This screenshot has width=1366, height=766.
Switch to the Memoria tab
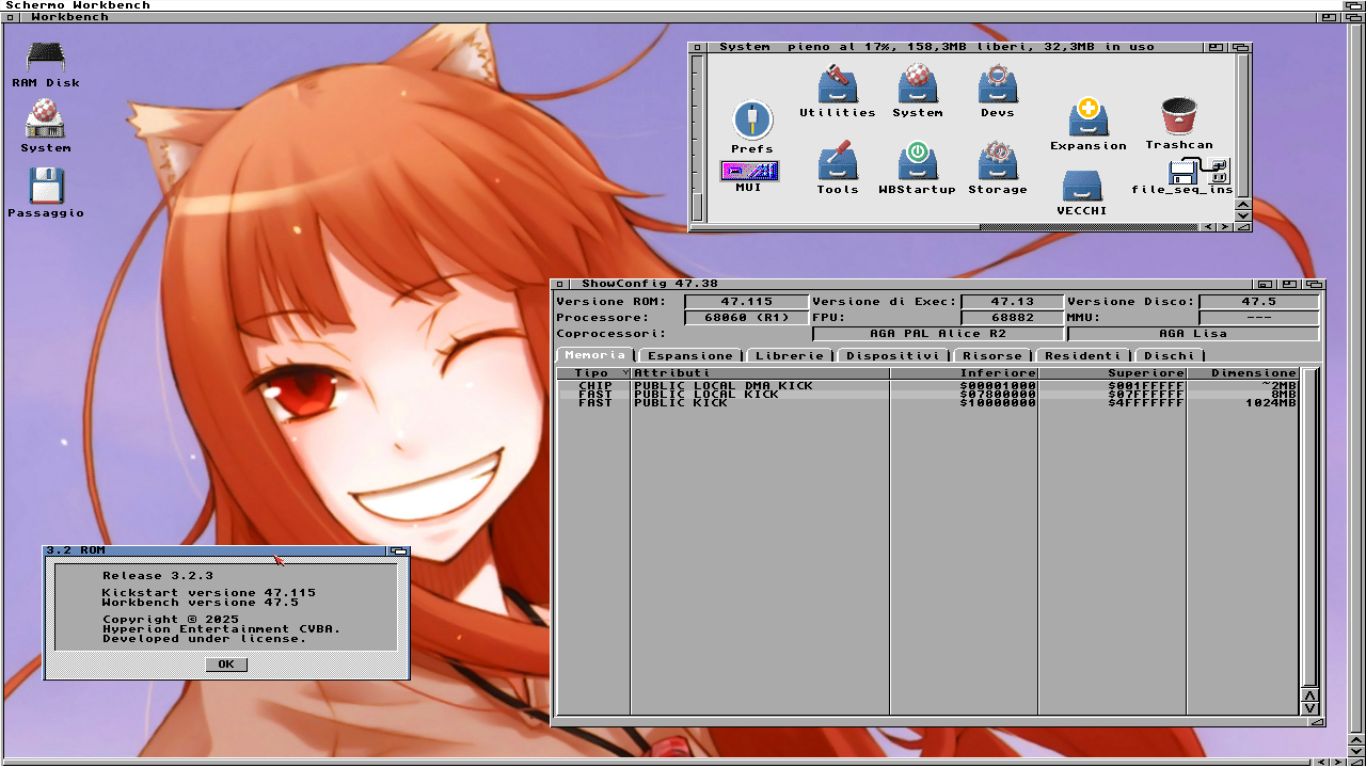click(594, 355)
